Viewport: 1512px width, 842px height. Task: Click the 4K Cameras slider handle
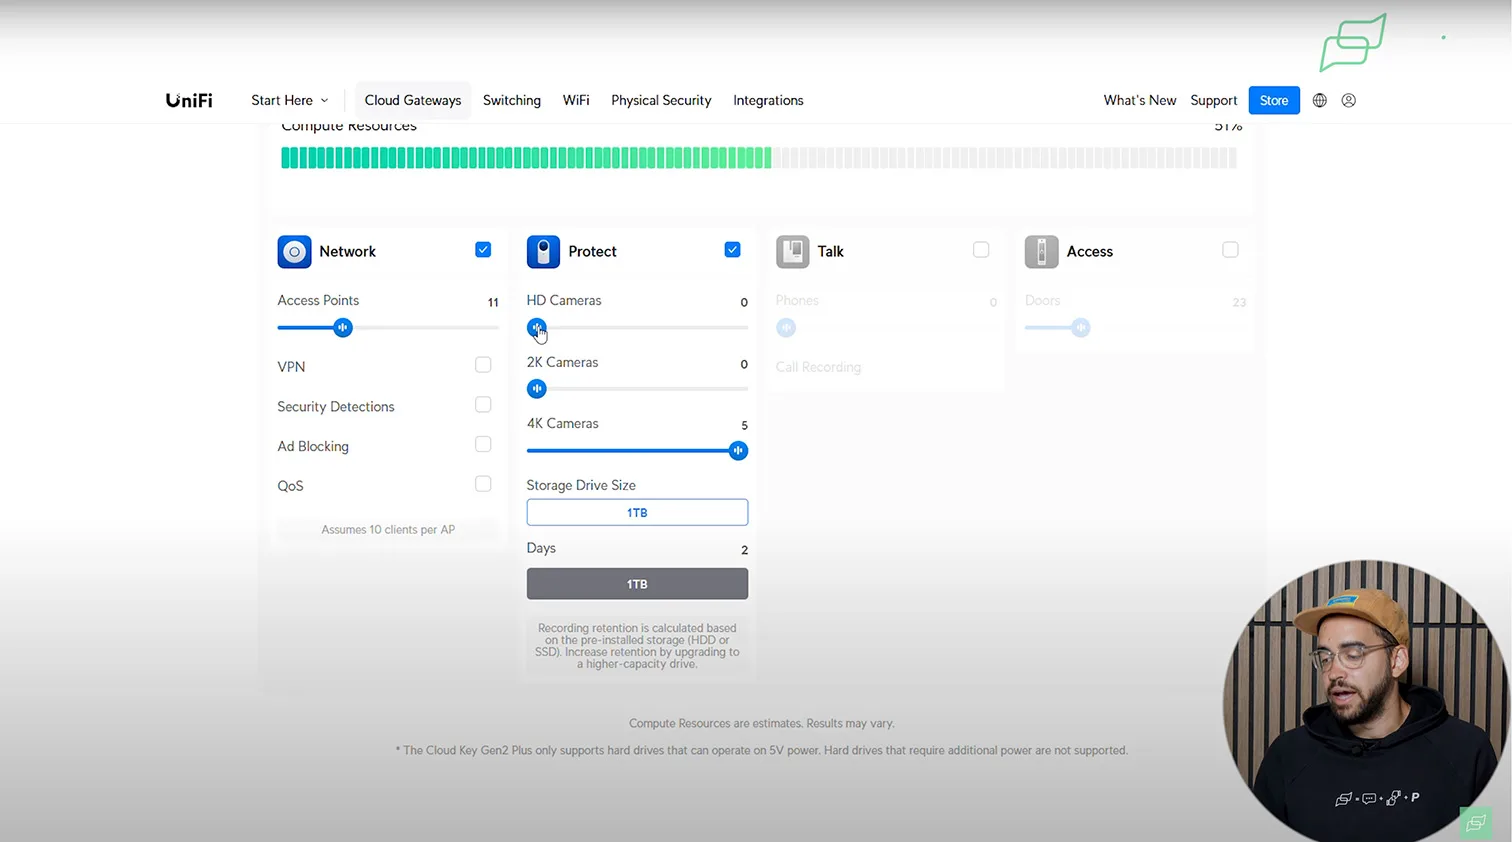pos(738,451)
